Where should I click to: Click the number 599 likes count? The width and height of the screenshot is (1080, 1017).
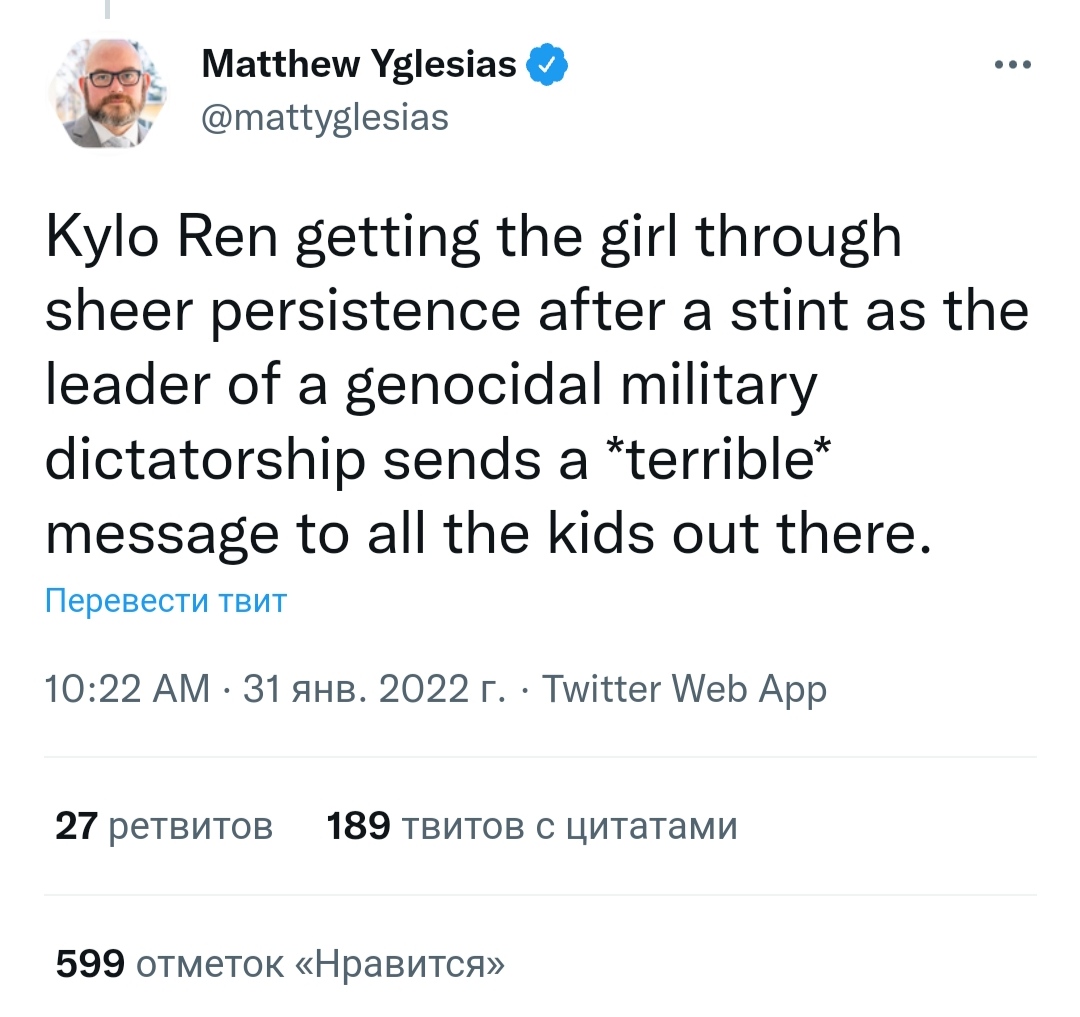click(90, 963)
